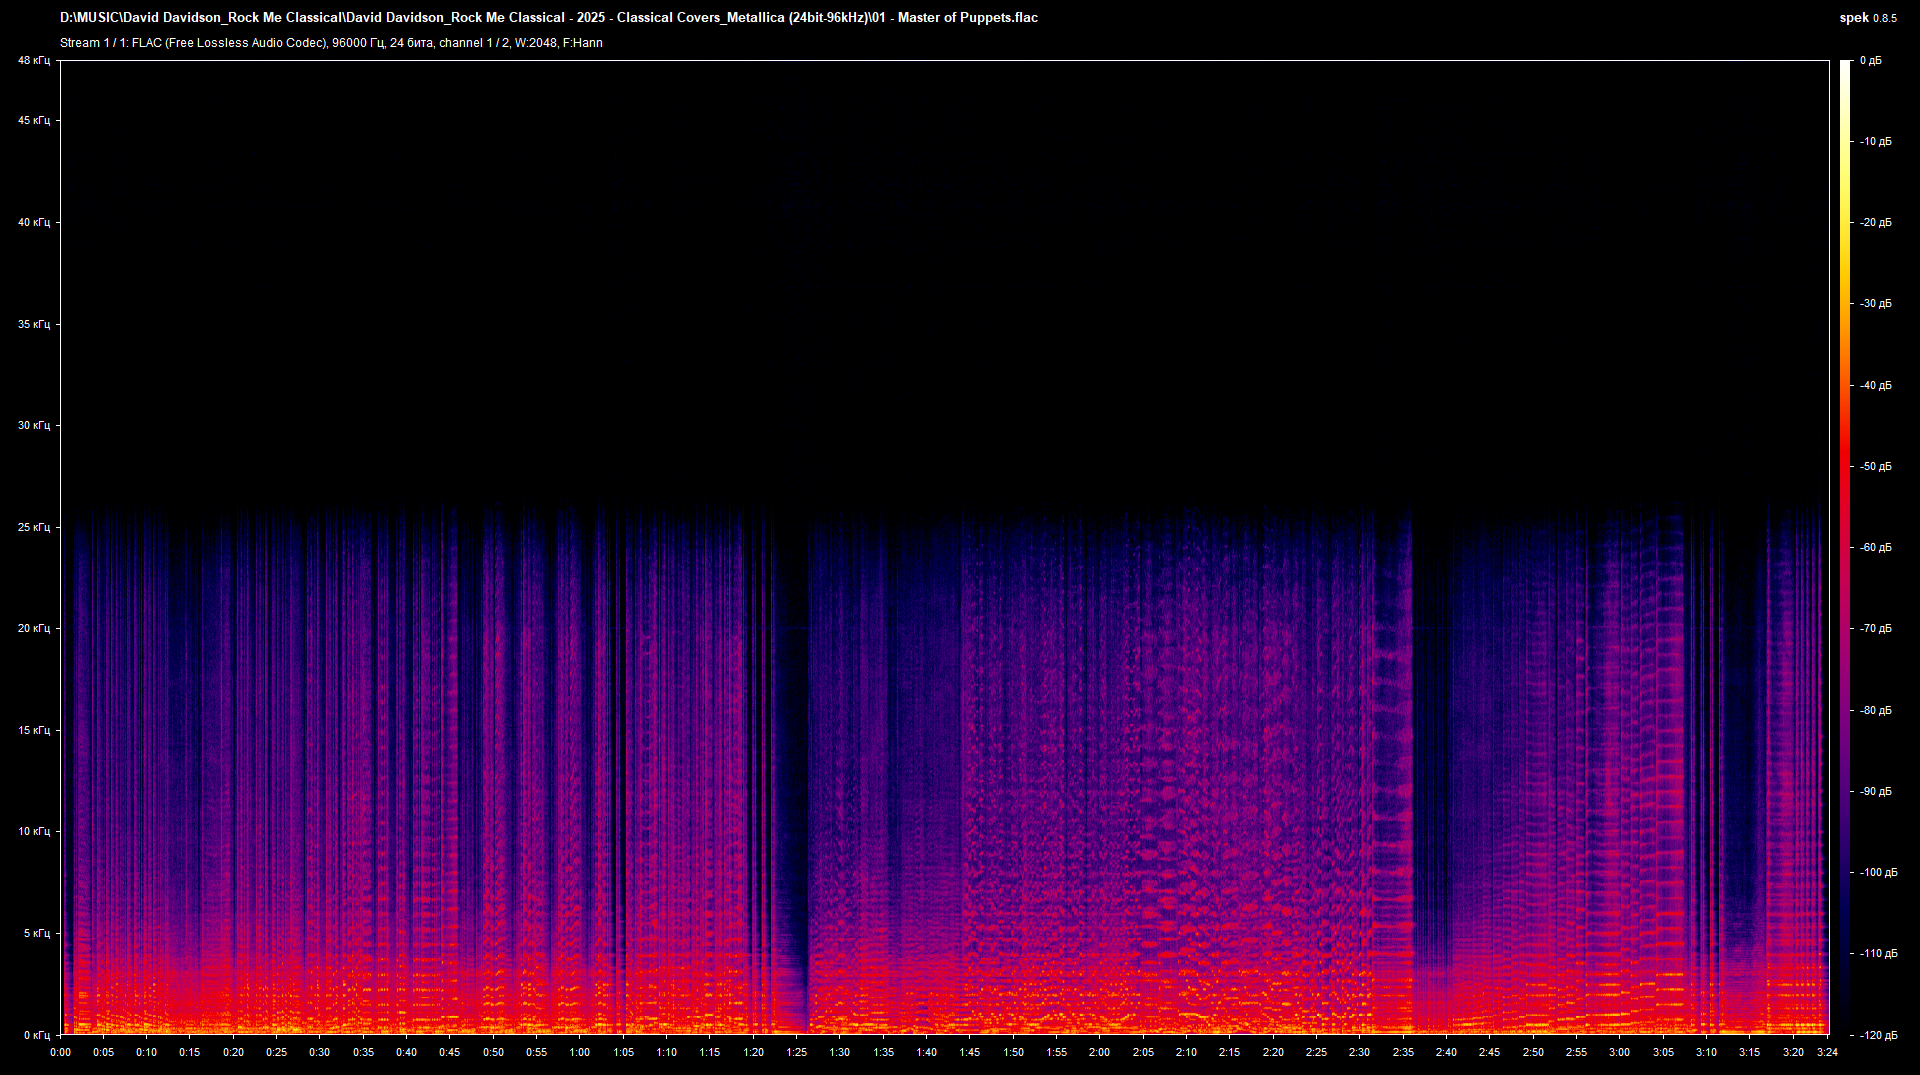Viewport: 1920px width, 1075px height.
Task: Click the 1:10 time axis label
Action: coord(667,1052)
